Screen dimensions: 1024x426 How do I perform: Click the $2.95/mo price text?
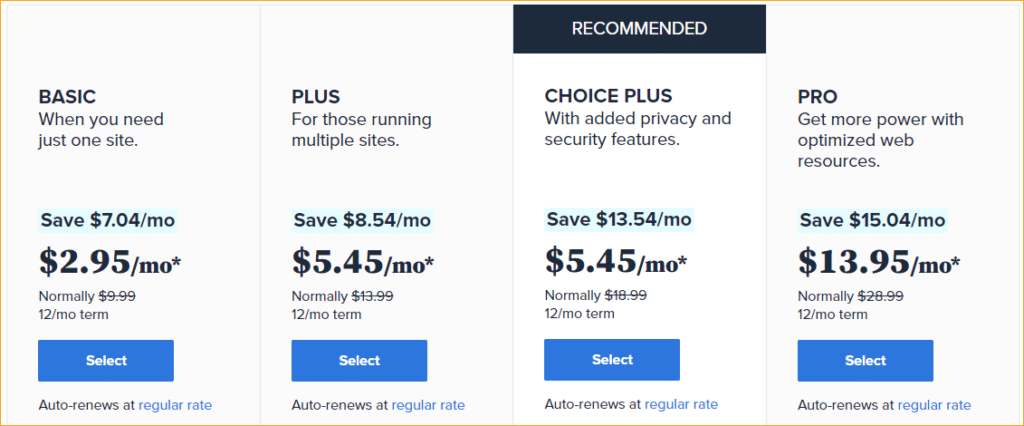click(110, 261)
